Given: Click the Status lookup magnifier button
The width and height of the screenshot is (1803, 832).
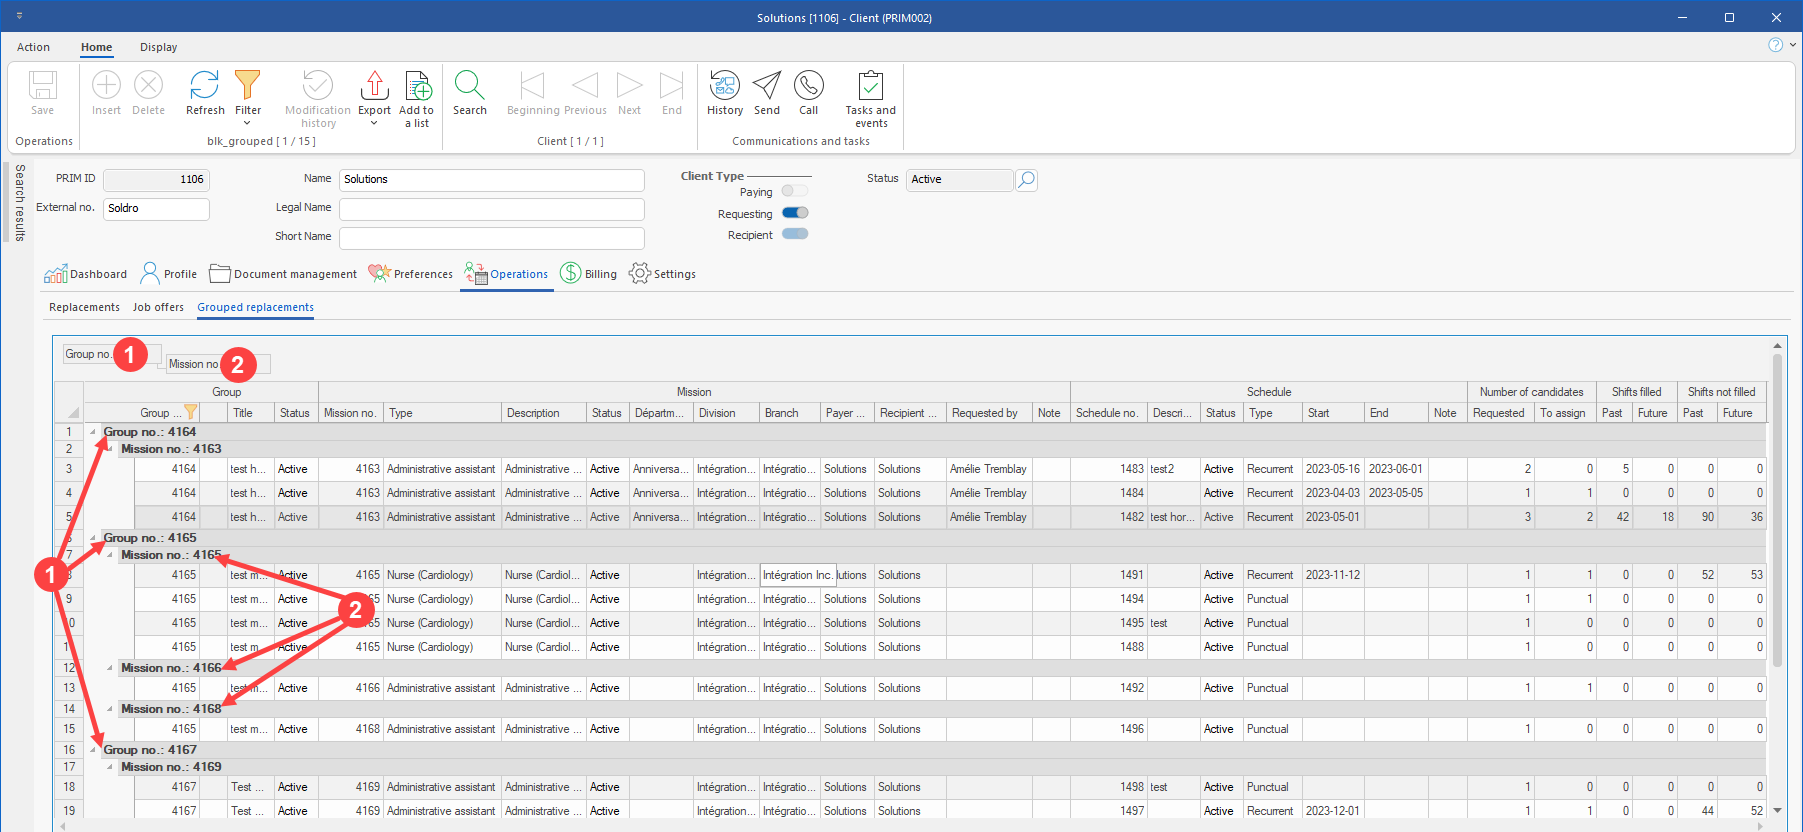Looking at the screenshot, I should [1026, 180].
